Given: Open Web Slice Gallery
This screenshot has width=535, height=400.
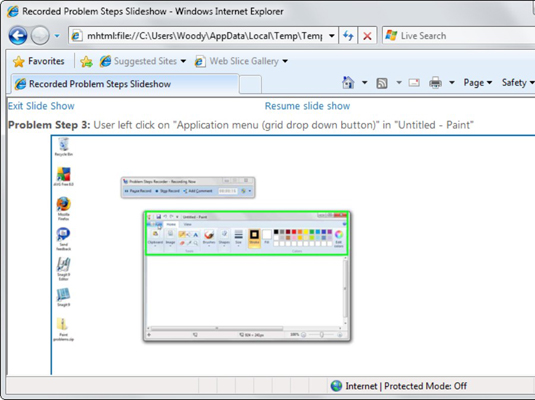Looking at the screenshot, I should pyautogui.click(x=236, y=61).
